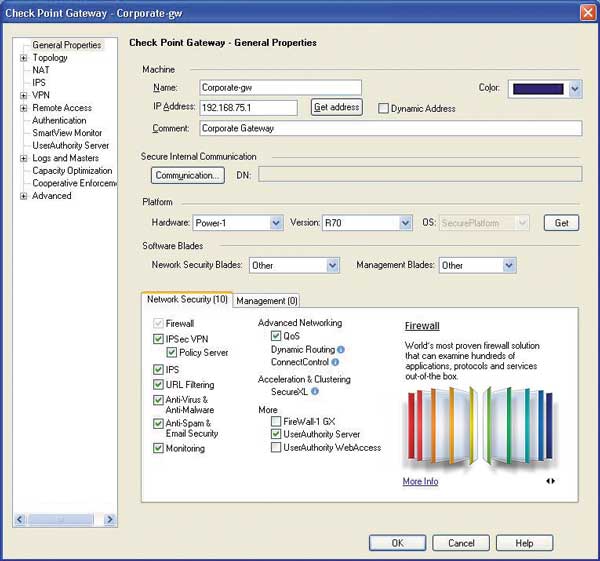The width and height of the screenshot is (600, 561).
Task: Expand the VPN tree node
Action: coord(24,95)
